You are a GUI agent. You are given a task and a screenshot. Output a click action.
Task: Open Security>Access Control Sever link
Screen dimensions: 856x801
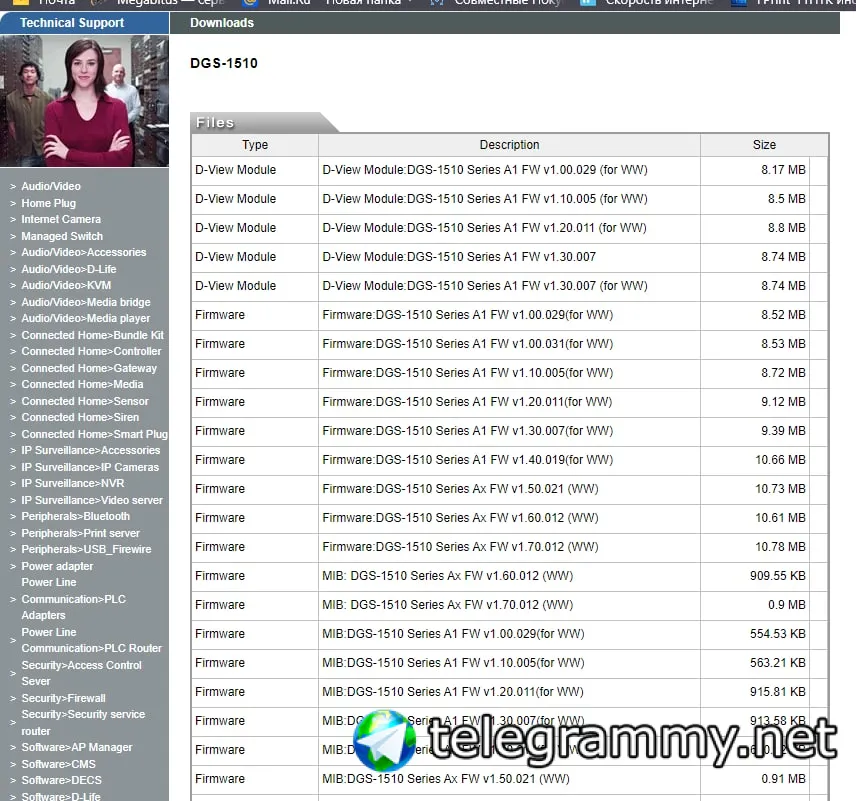[x=81, y=673]
